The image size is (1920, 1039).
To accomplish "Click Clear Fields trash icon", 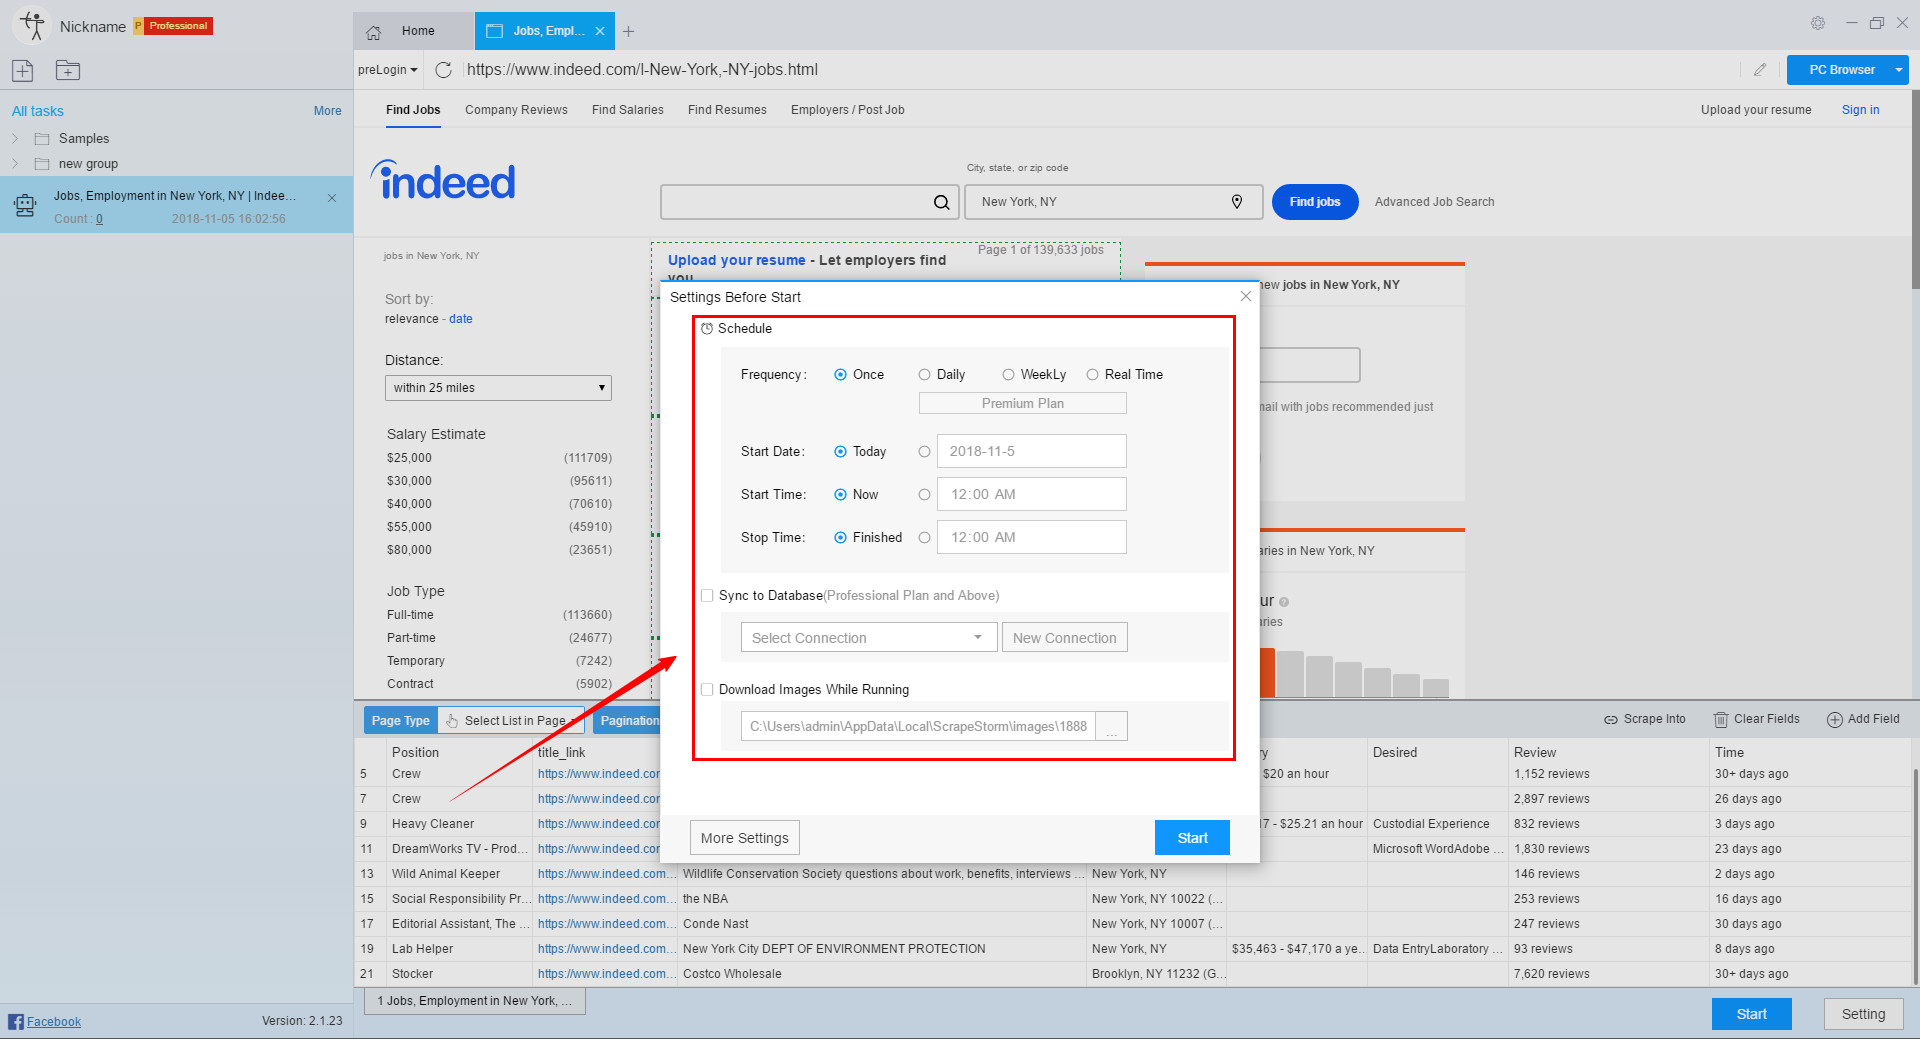I will (x=1721, y=720).
